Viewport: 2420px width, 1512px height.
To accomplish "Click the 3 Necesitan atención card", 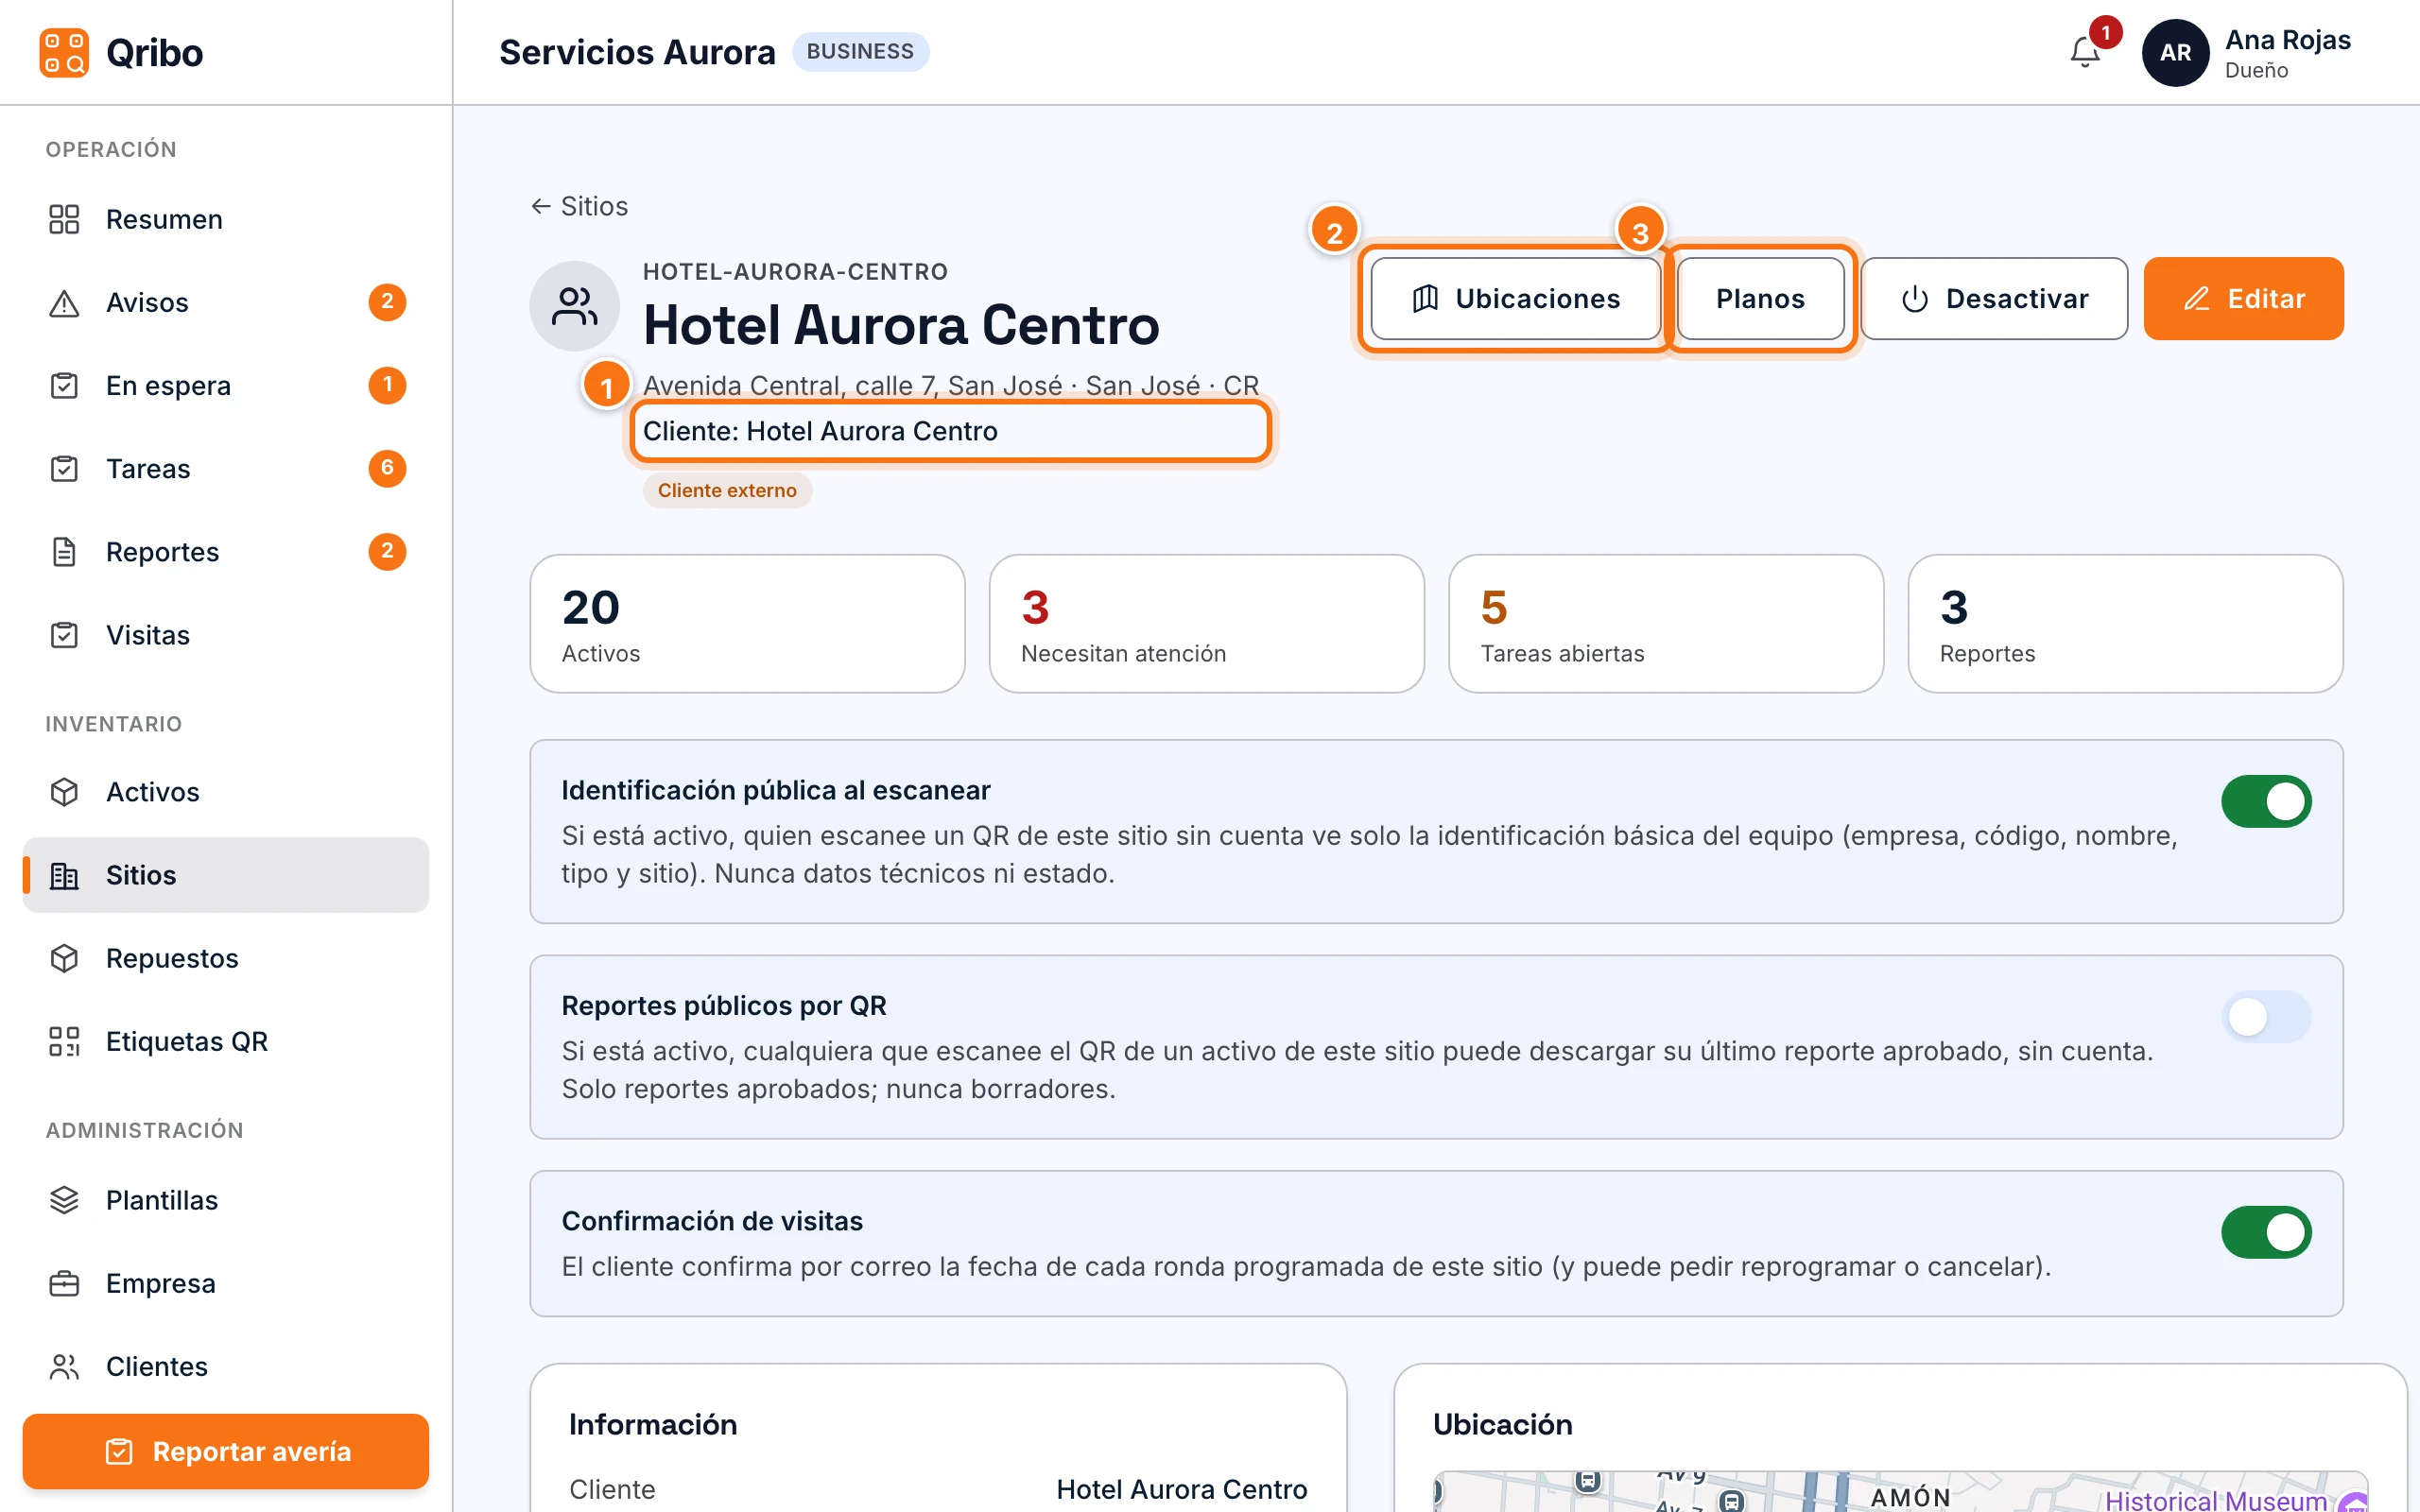I will tap(1206, 624).
